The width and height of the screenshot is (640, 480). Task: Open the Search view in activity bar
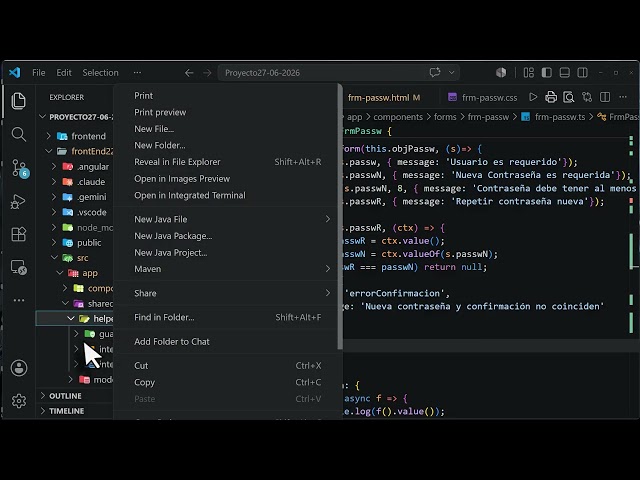[18, 134]
